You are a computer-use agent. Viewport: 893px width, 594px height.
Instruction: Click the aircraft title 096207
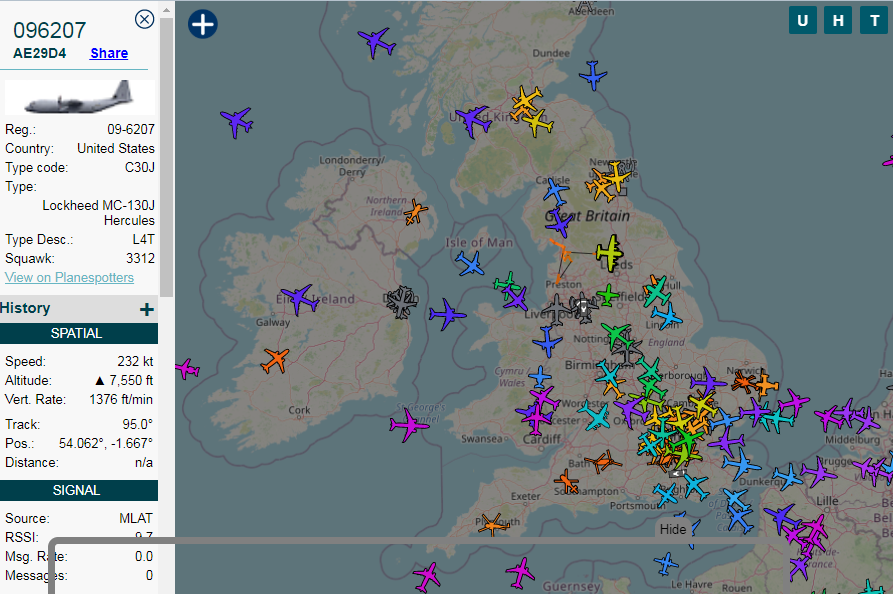(50, 30)
